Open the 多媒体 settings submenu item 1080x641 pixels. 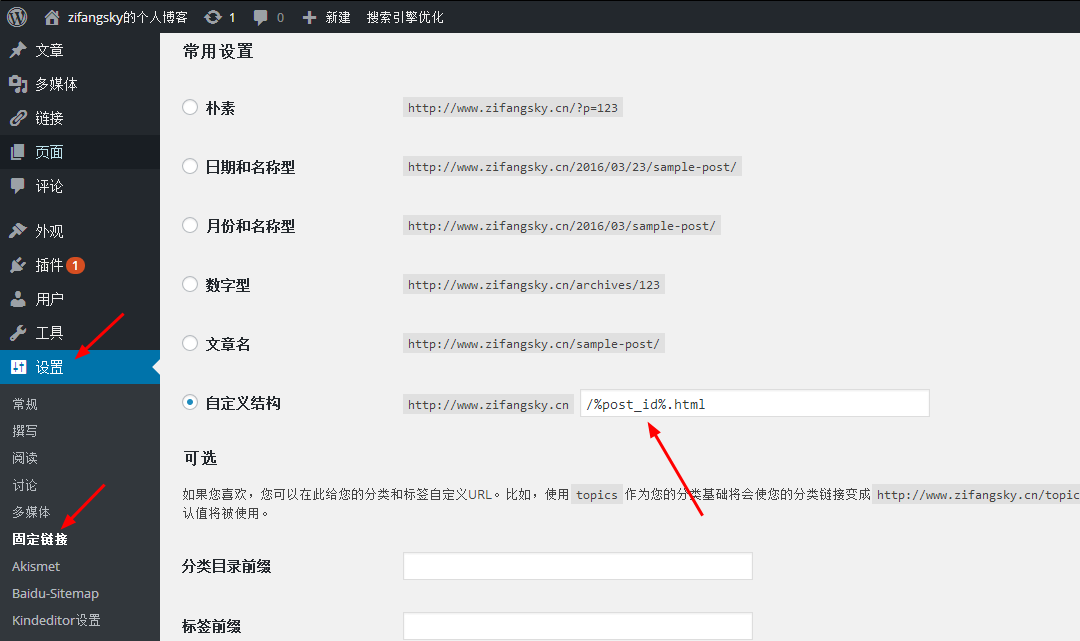point(31,512)
